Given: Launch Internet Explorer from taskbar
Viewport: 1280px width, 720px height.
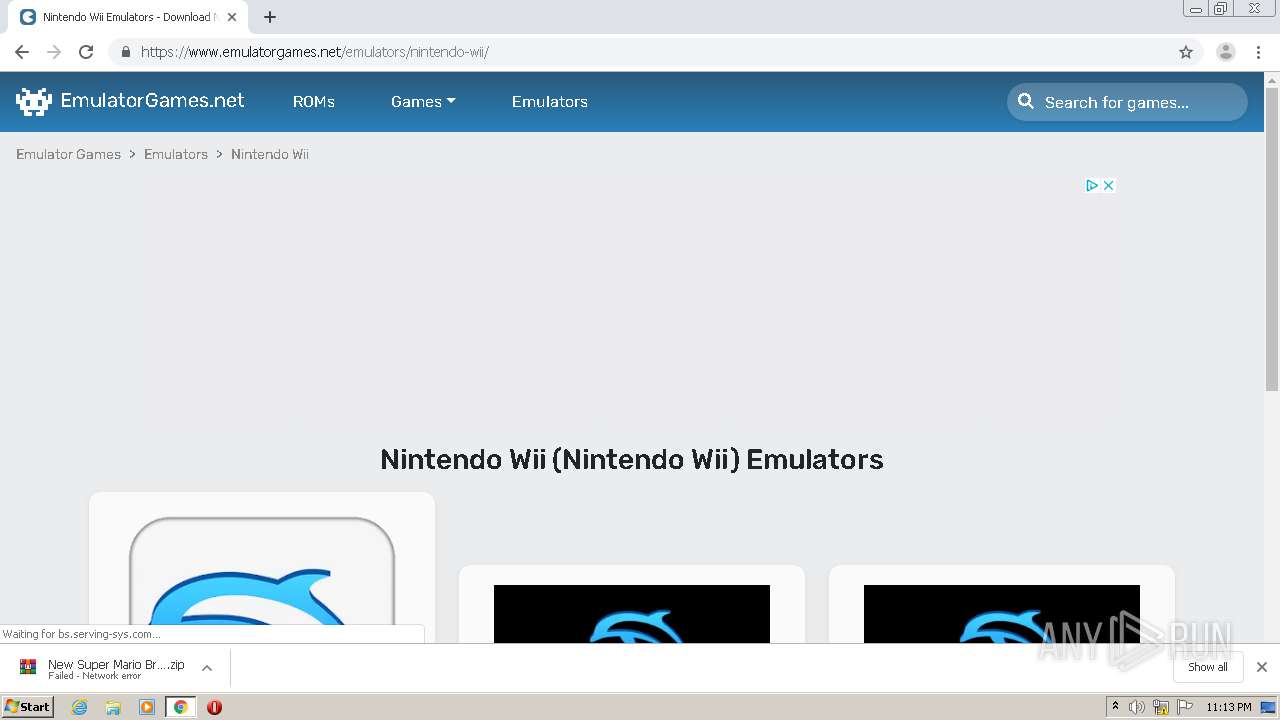Looking at the screenshot, I should pos(79,707).
